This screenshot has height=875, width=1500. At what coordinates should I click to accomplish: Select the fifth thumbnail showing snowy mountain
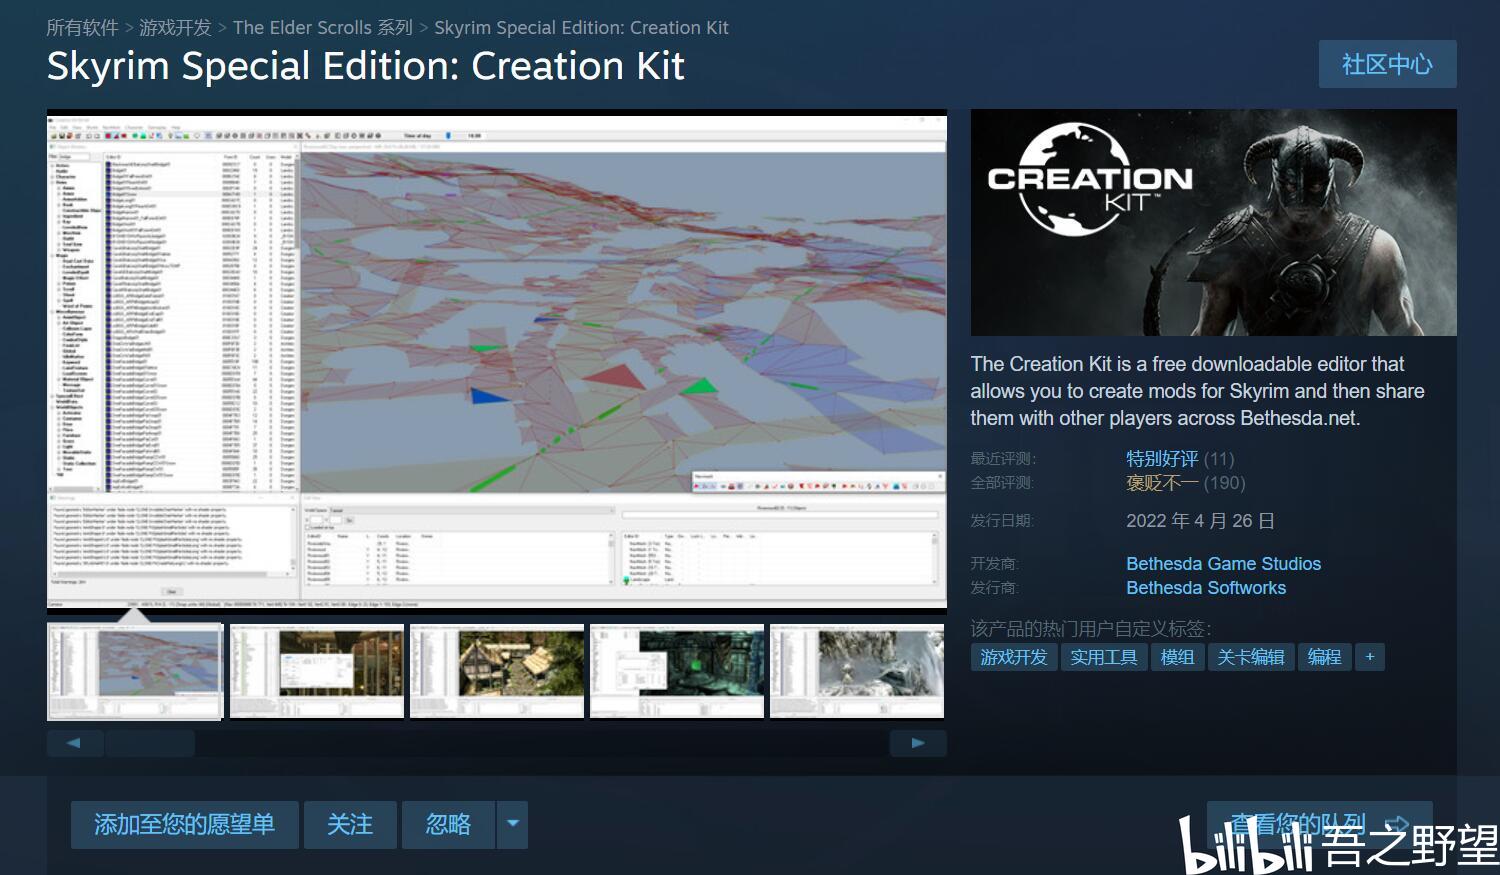coord(857,671)
